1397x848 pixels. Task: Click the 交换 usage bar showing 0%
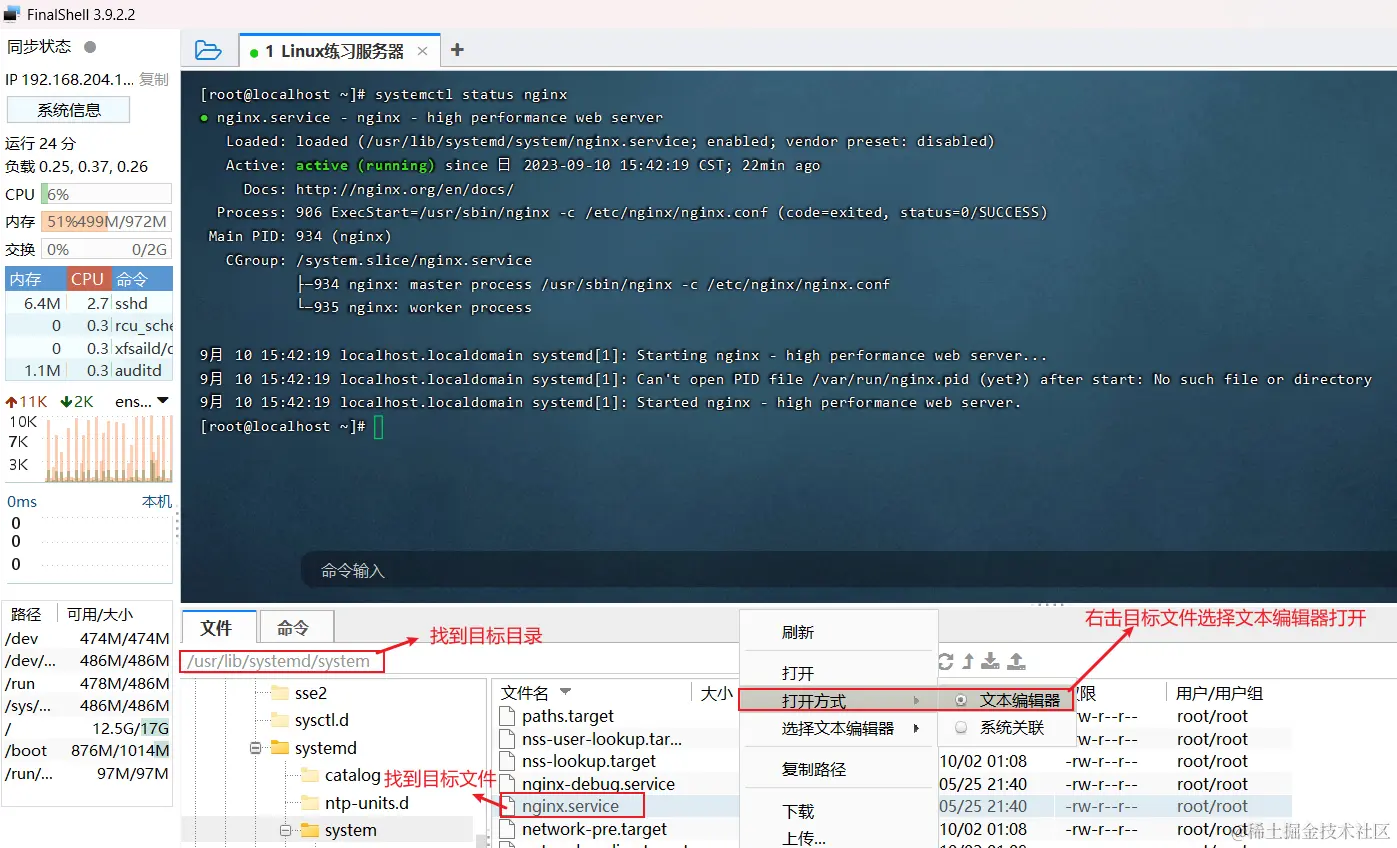(106, 249)
